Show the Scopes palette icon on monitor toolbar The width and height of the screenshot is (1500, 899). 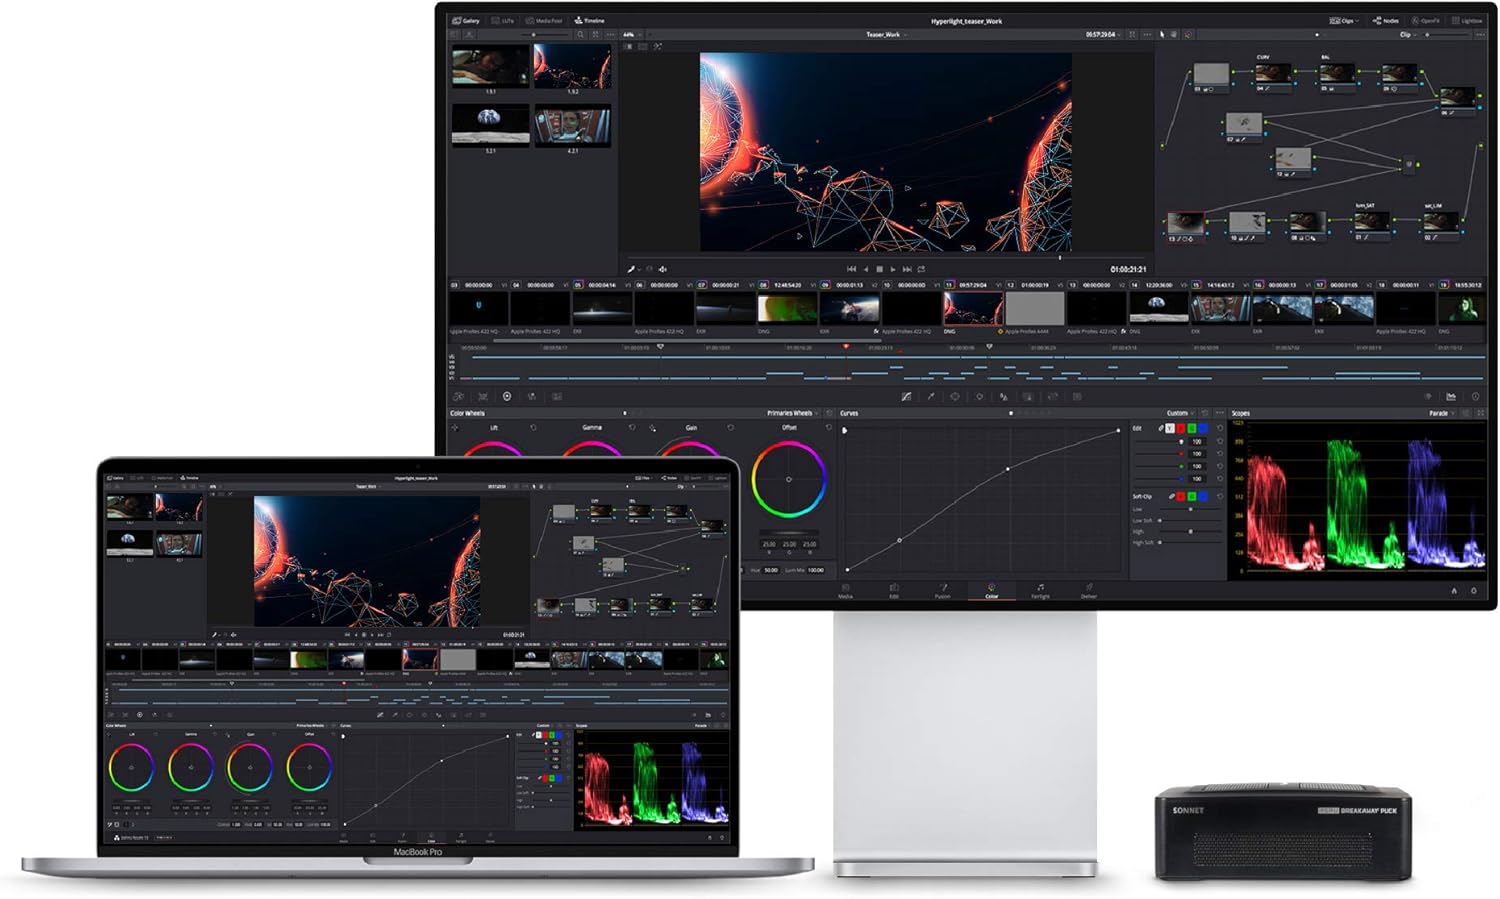[1451, 397]
